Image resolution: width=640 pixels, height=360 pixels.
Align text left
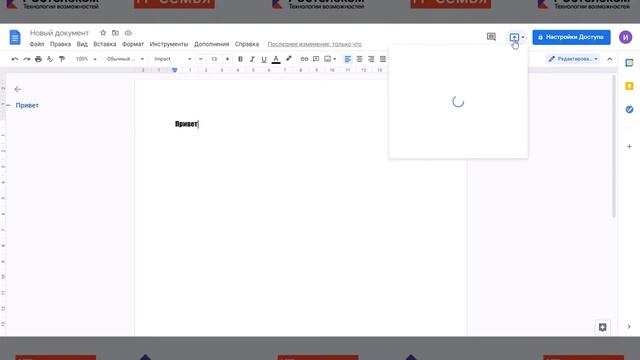[347, 59]
